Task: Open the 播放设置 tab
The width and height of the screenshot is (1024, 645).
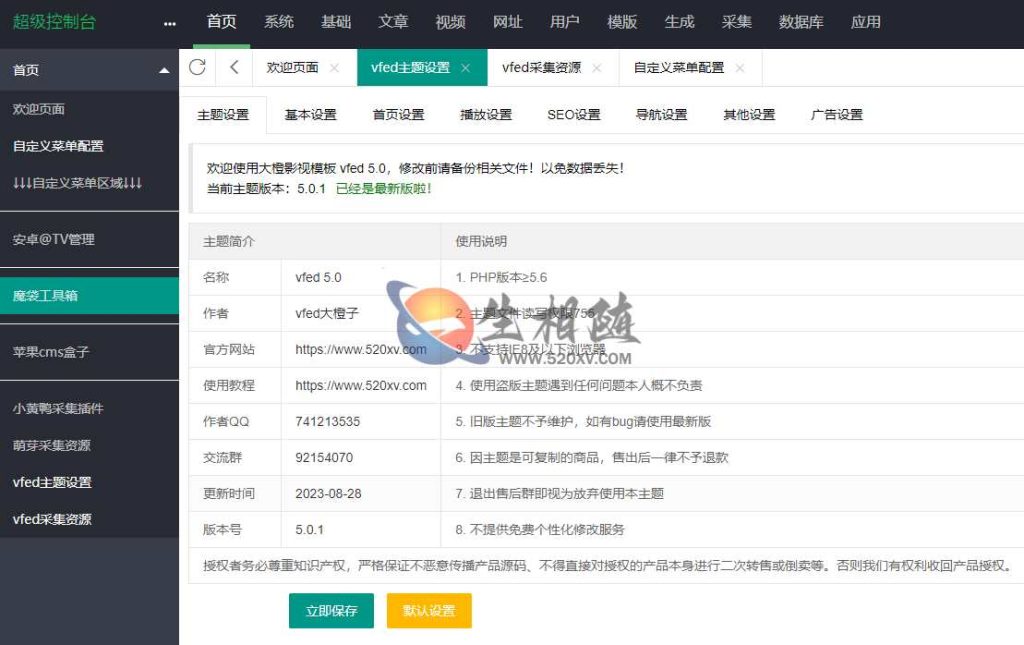Action: 485,114
